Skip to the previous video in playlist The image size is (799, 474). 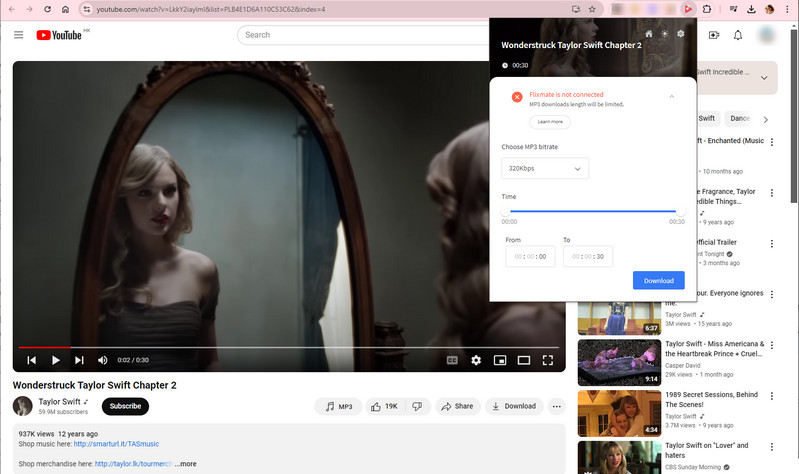click(x=32, y=360)
